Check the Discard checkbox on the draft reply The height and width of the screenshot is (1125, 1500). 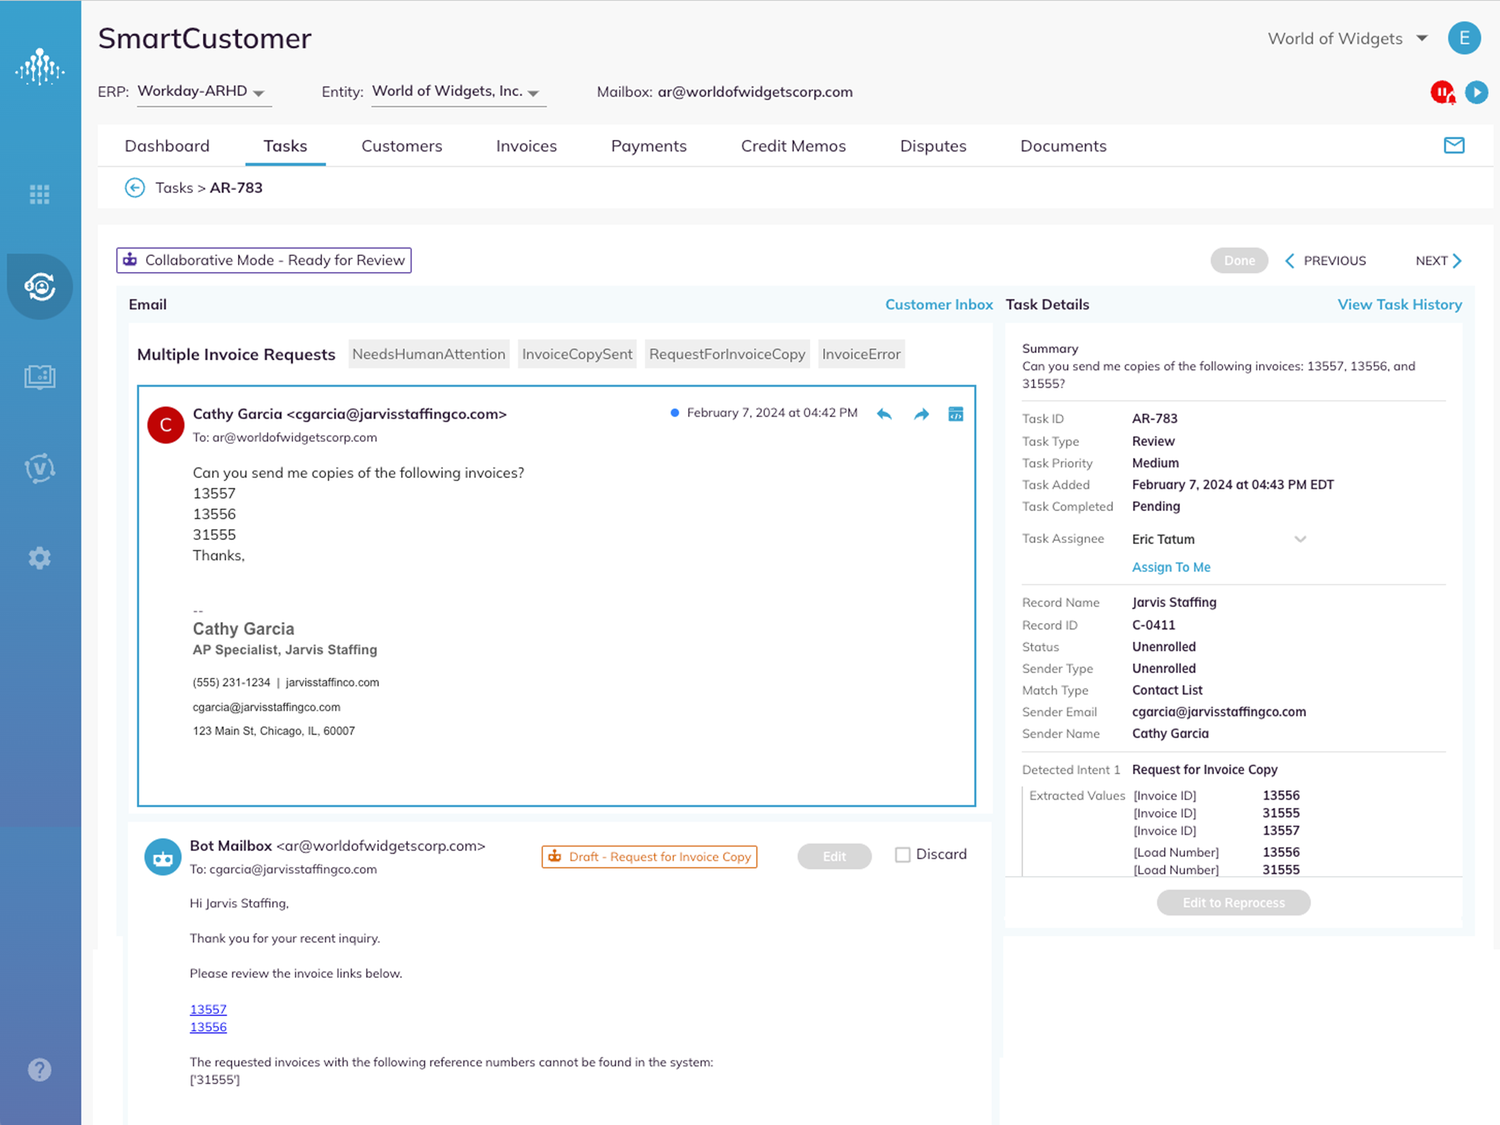[x=903, y=854]
